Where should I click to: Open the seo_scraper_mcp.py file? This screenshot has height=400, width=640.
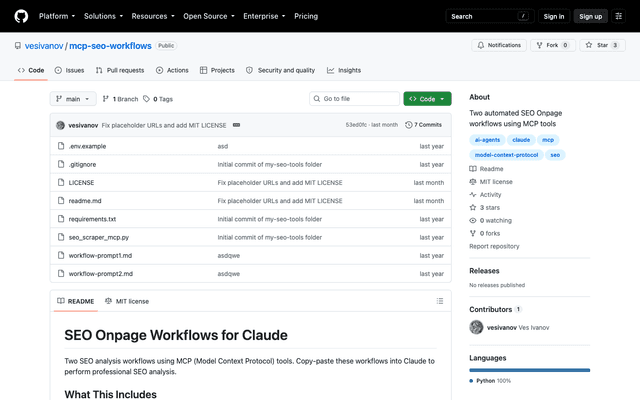tap(99, 237)
